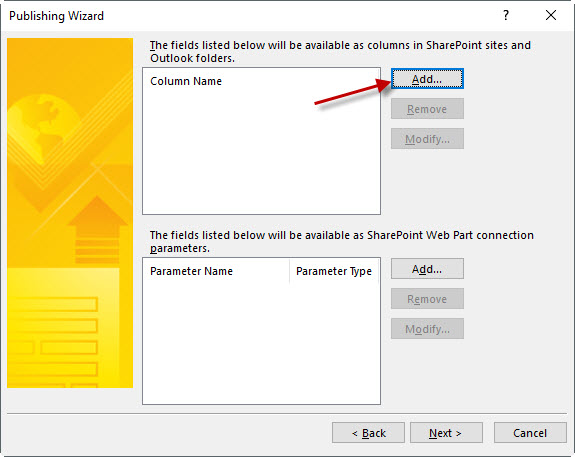Add a Web Part connection parameter
This screenshot has width=575, height=457.
click(x=427, y=269)
